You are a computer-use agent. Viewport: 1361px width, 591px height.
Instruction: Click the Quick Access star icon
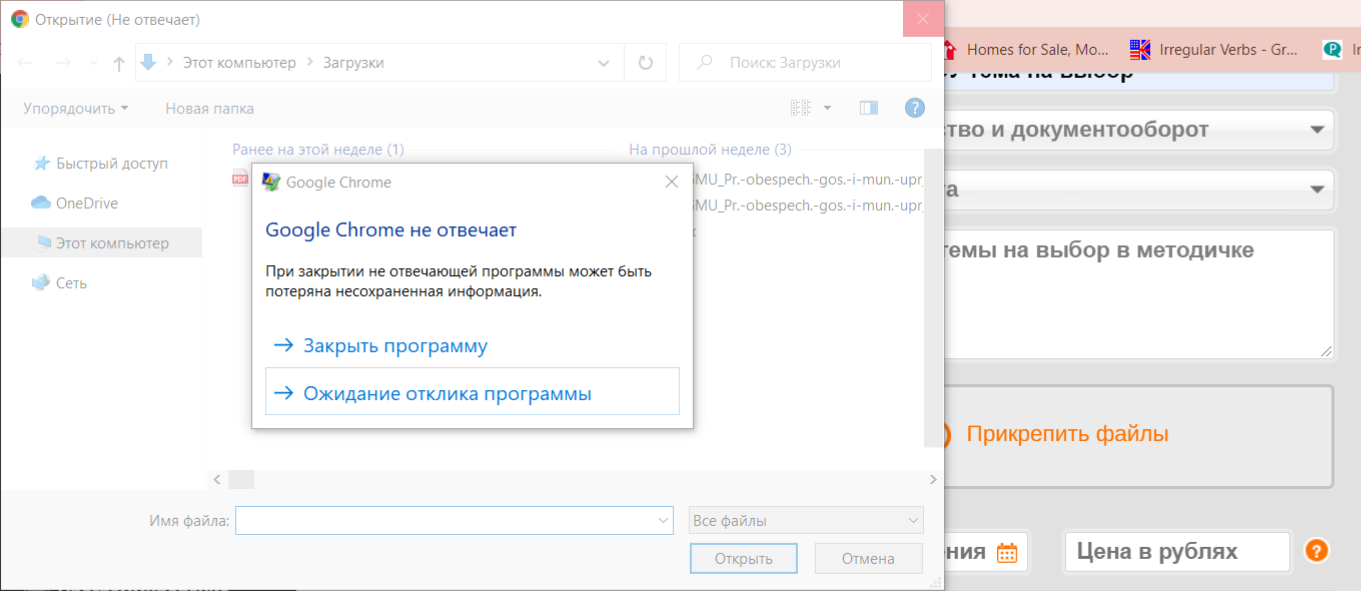[41, 163]
